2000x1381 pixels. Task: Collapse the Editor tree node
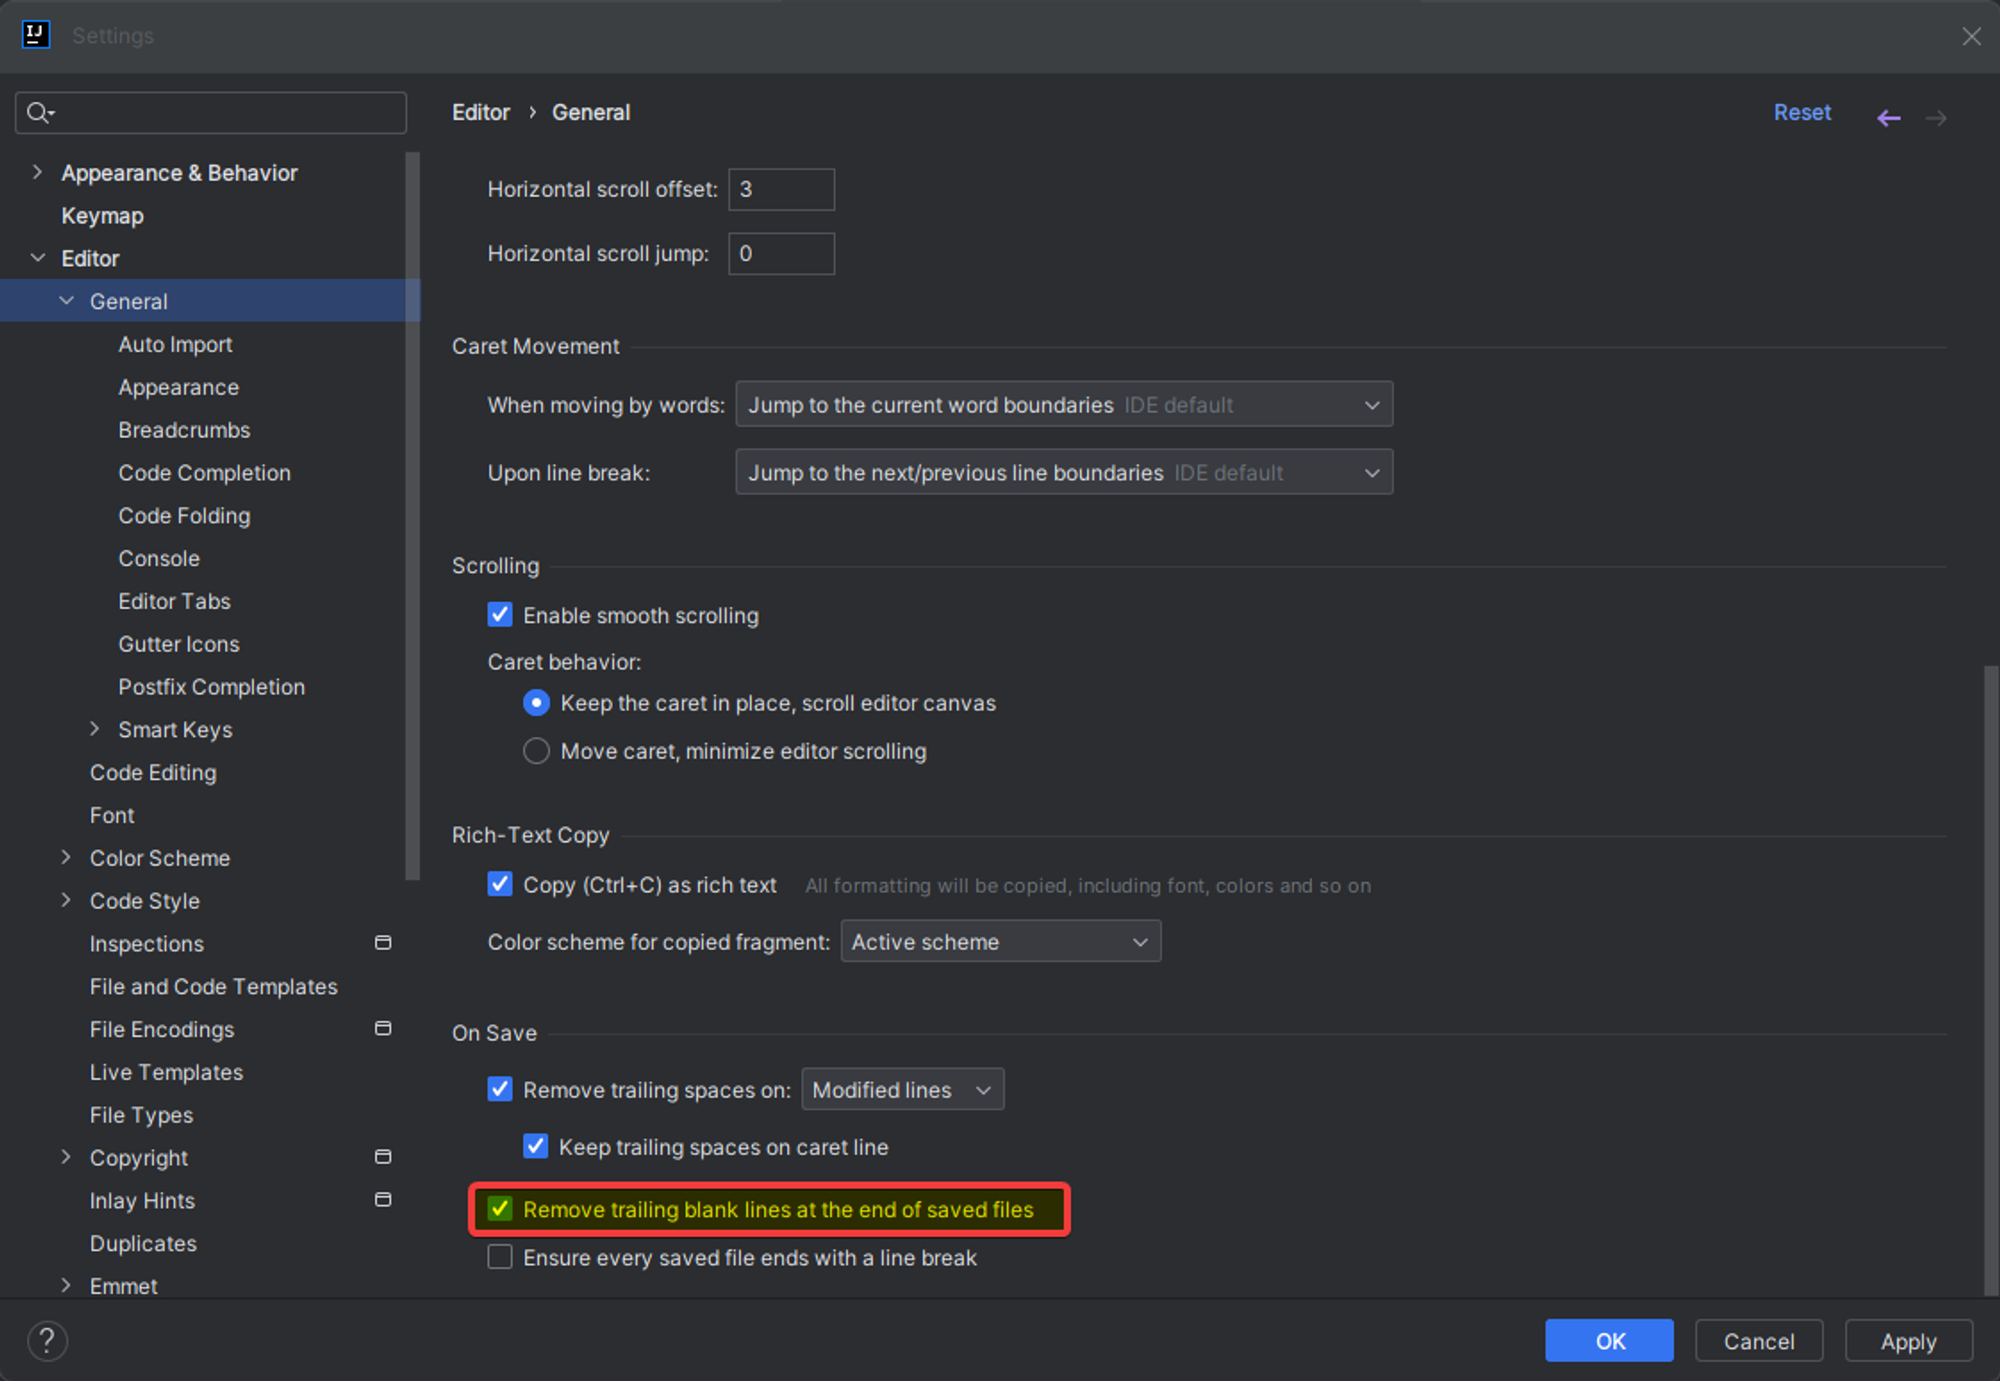click(x=38, y=258)
